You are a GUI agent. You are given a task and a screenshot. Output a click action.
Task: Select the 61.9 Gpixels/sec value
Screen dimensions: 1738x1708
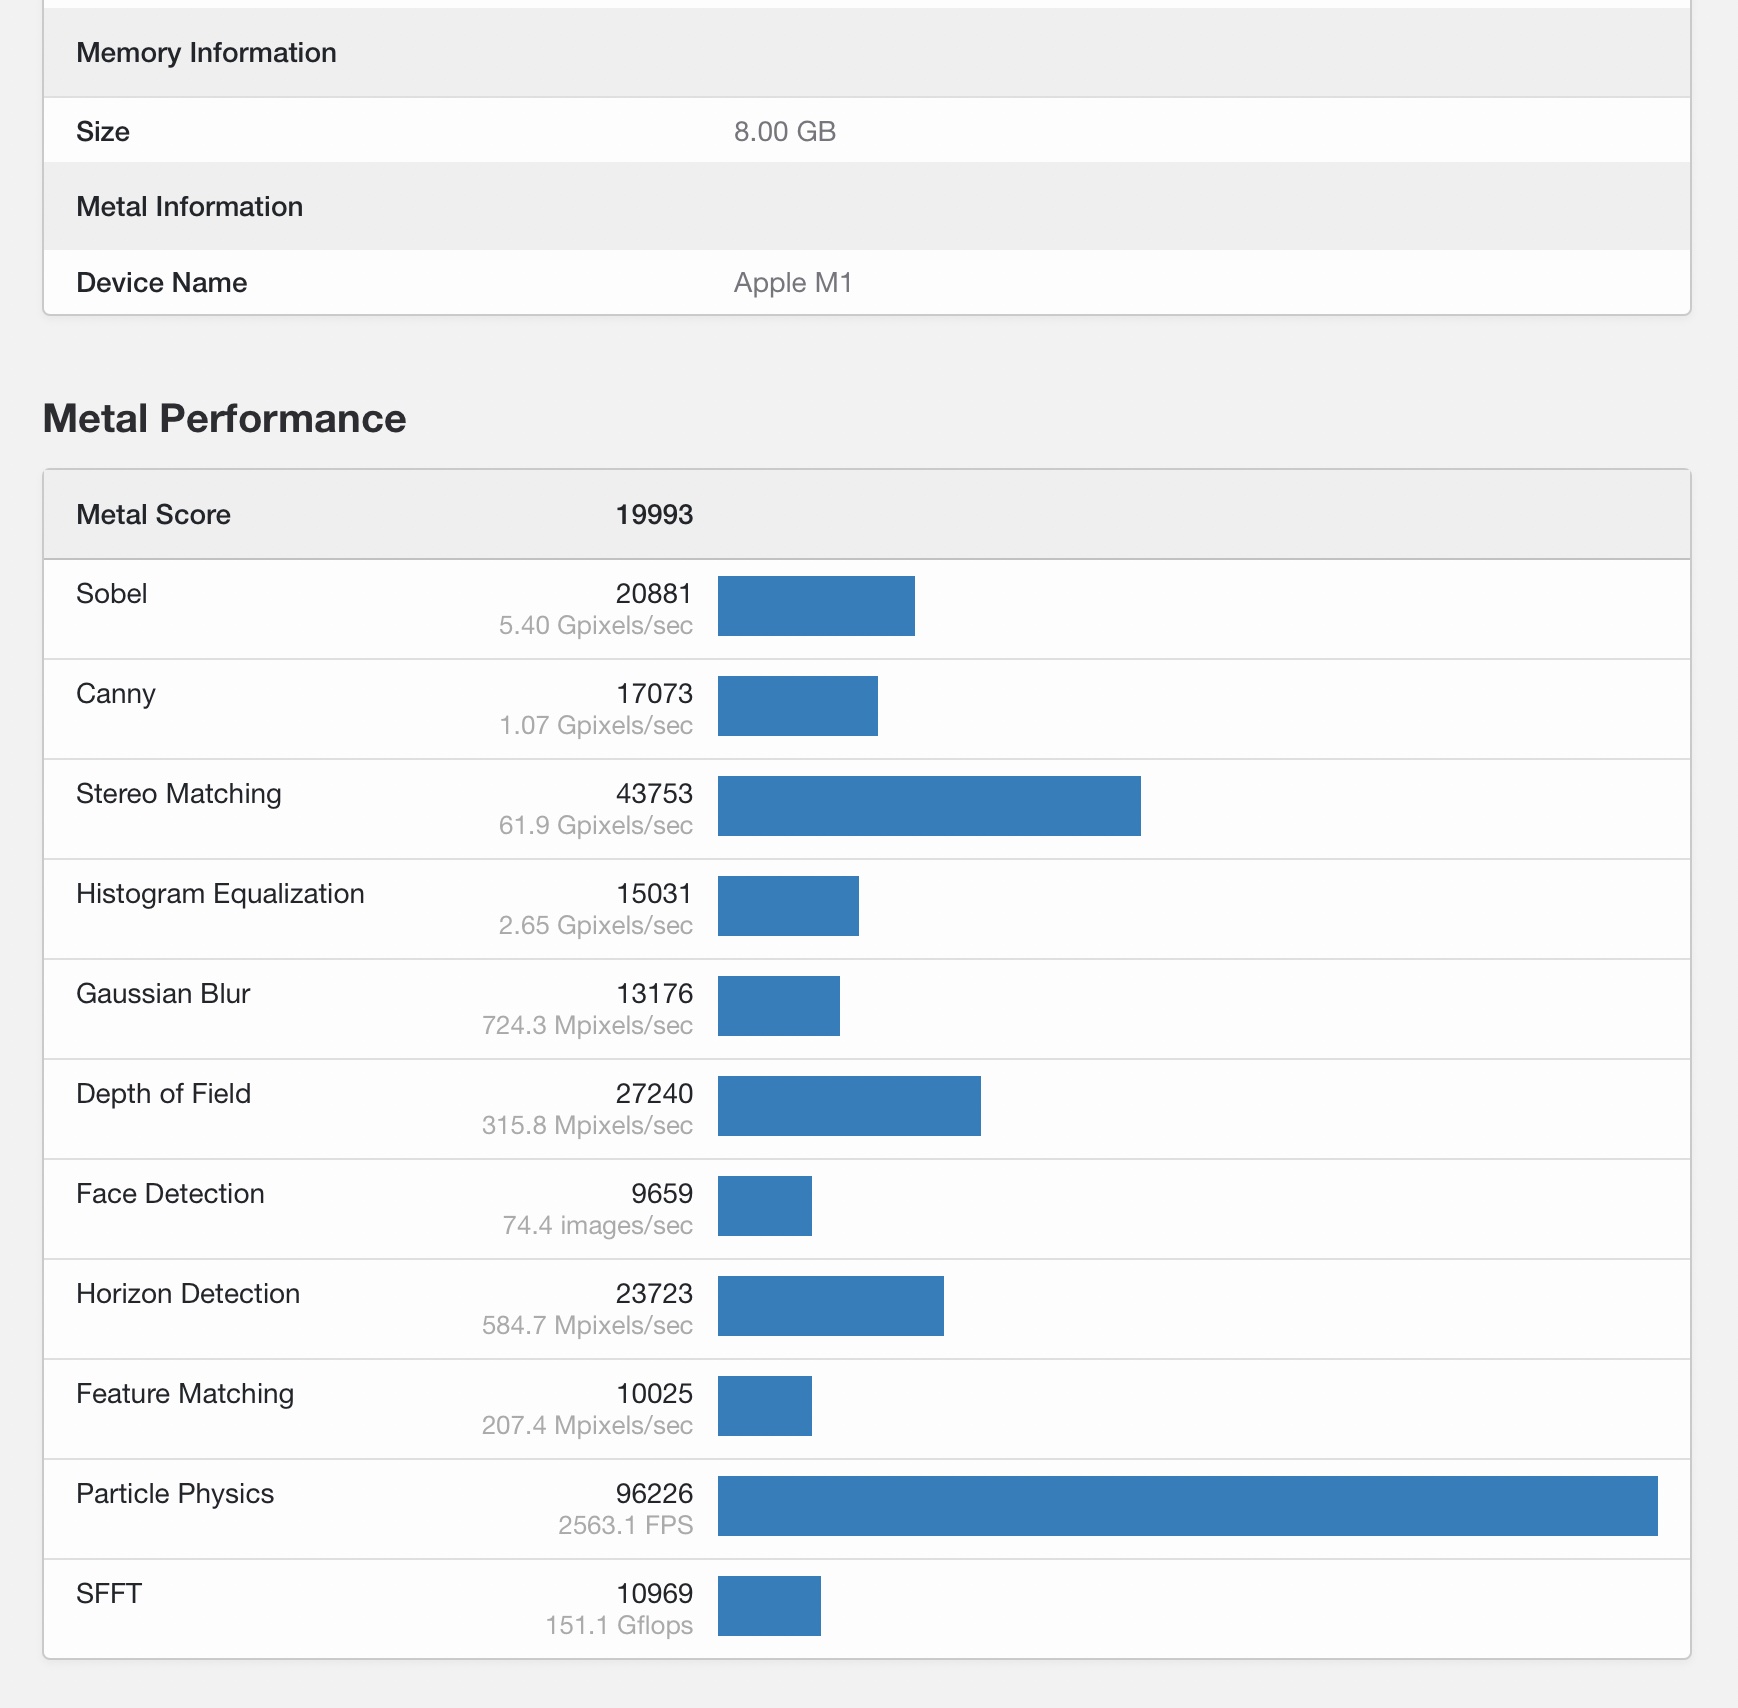tap(596, 826)
